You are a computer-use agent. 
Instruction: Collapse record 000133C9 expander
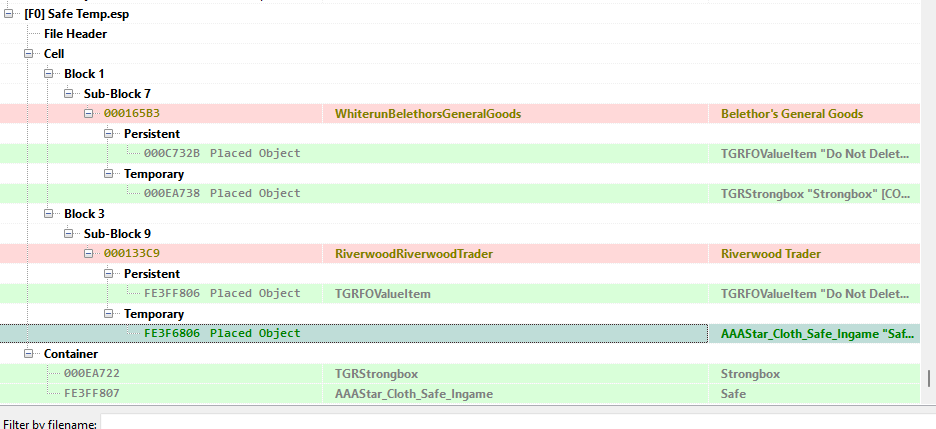coord(88,254)
